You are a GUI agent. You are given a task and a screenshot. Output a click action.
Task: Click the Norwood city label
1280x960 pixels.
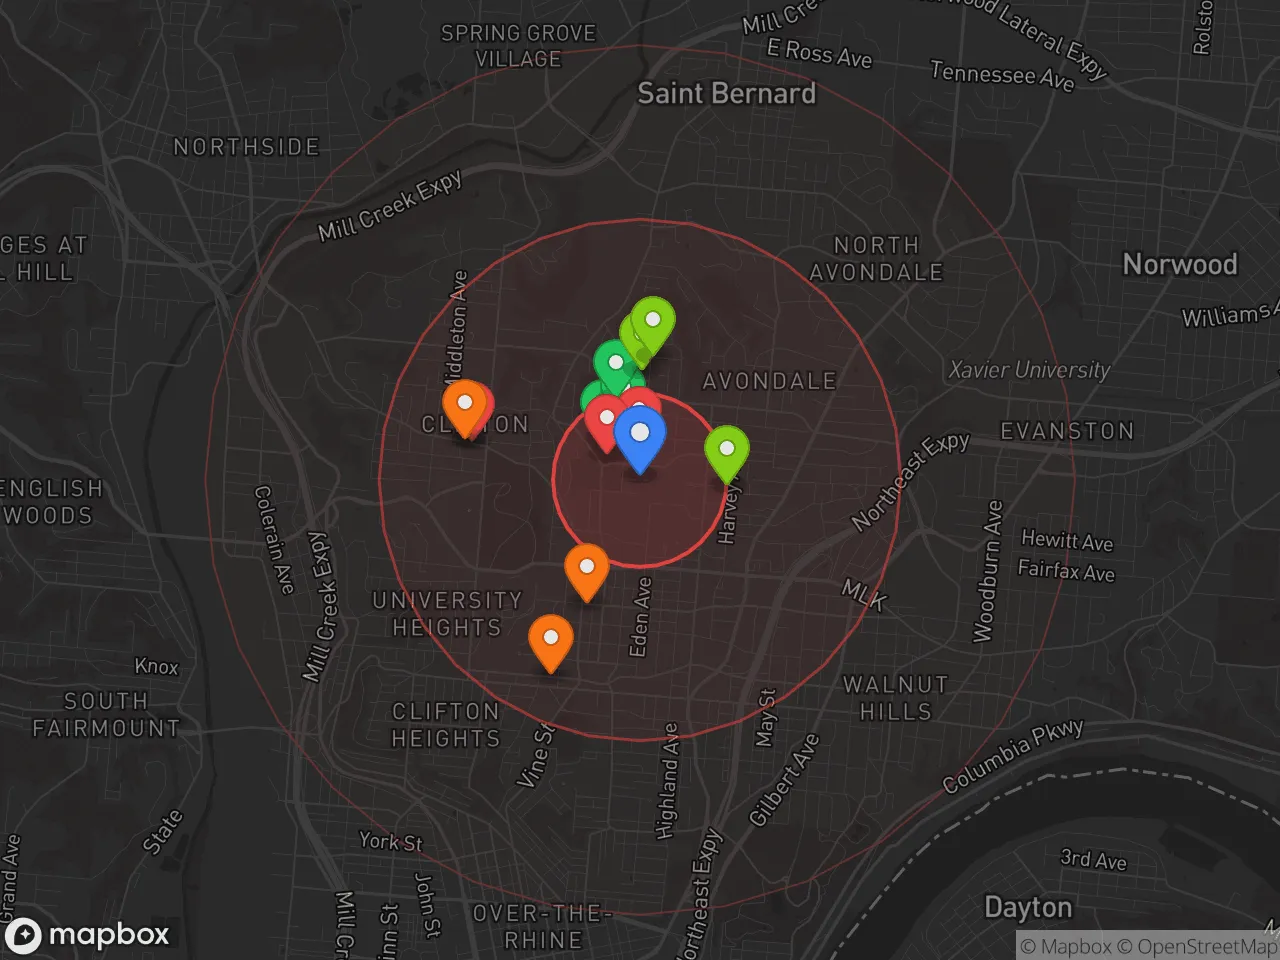tap(1180, 265)
